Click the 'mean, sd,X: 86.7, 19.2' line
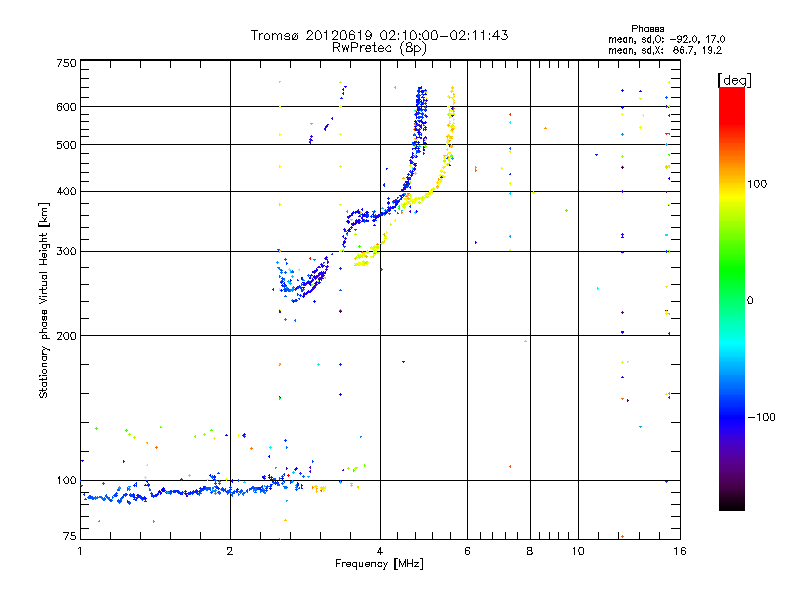The height and width of the screenshot is (600, 800). 665,50
